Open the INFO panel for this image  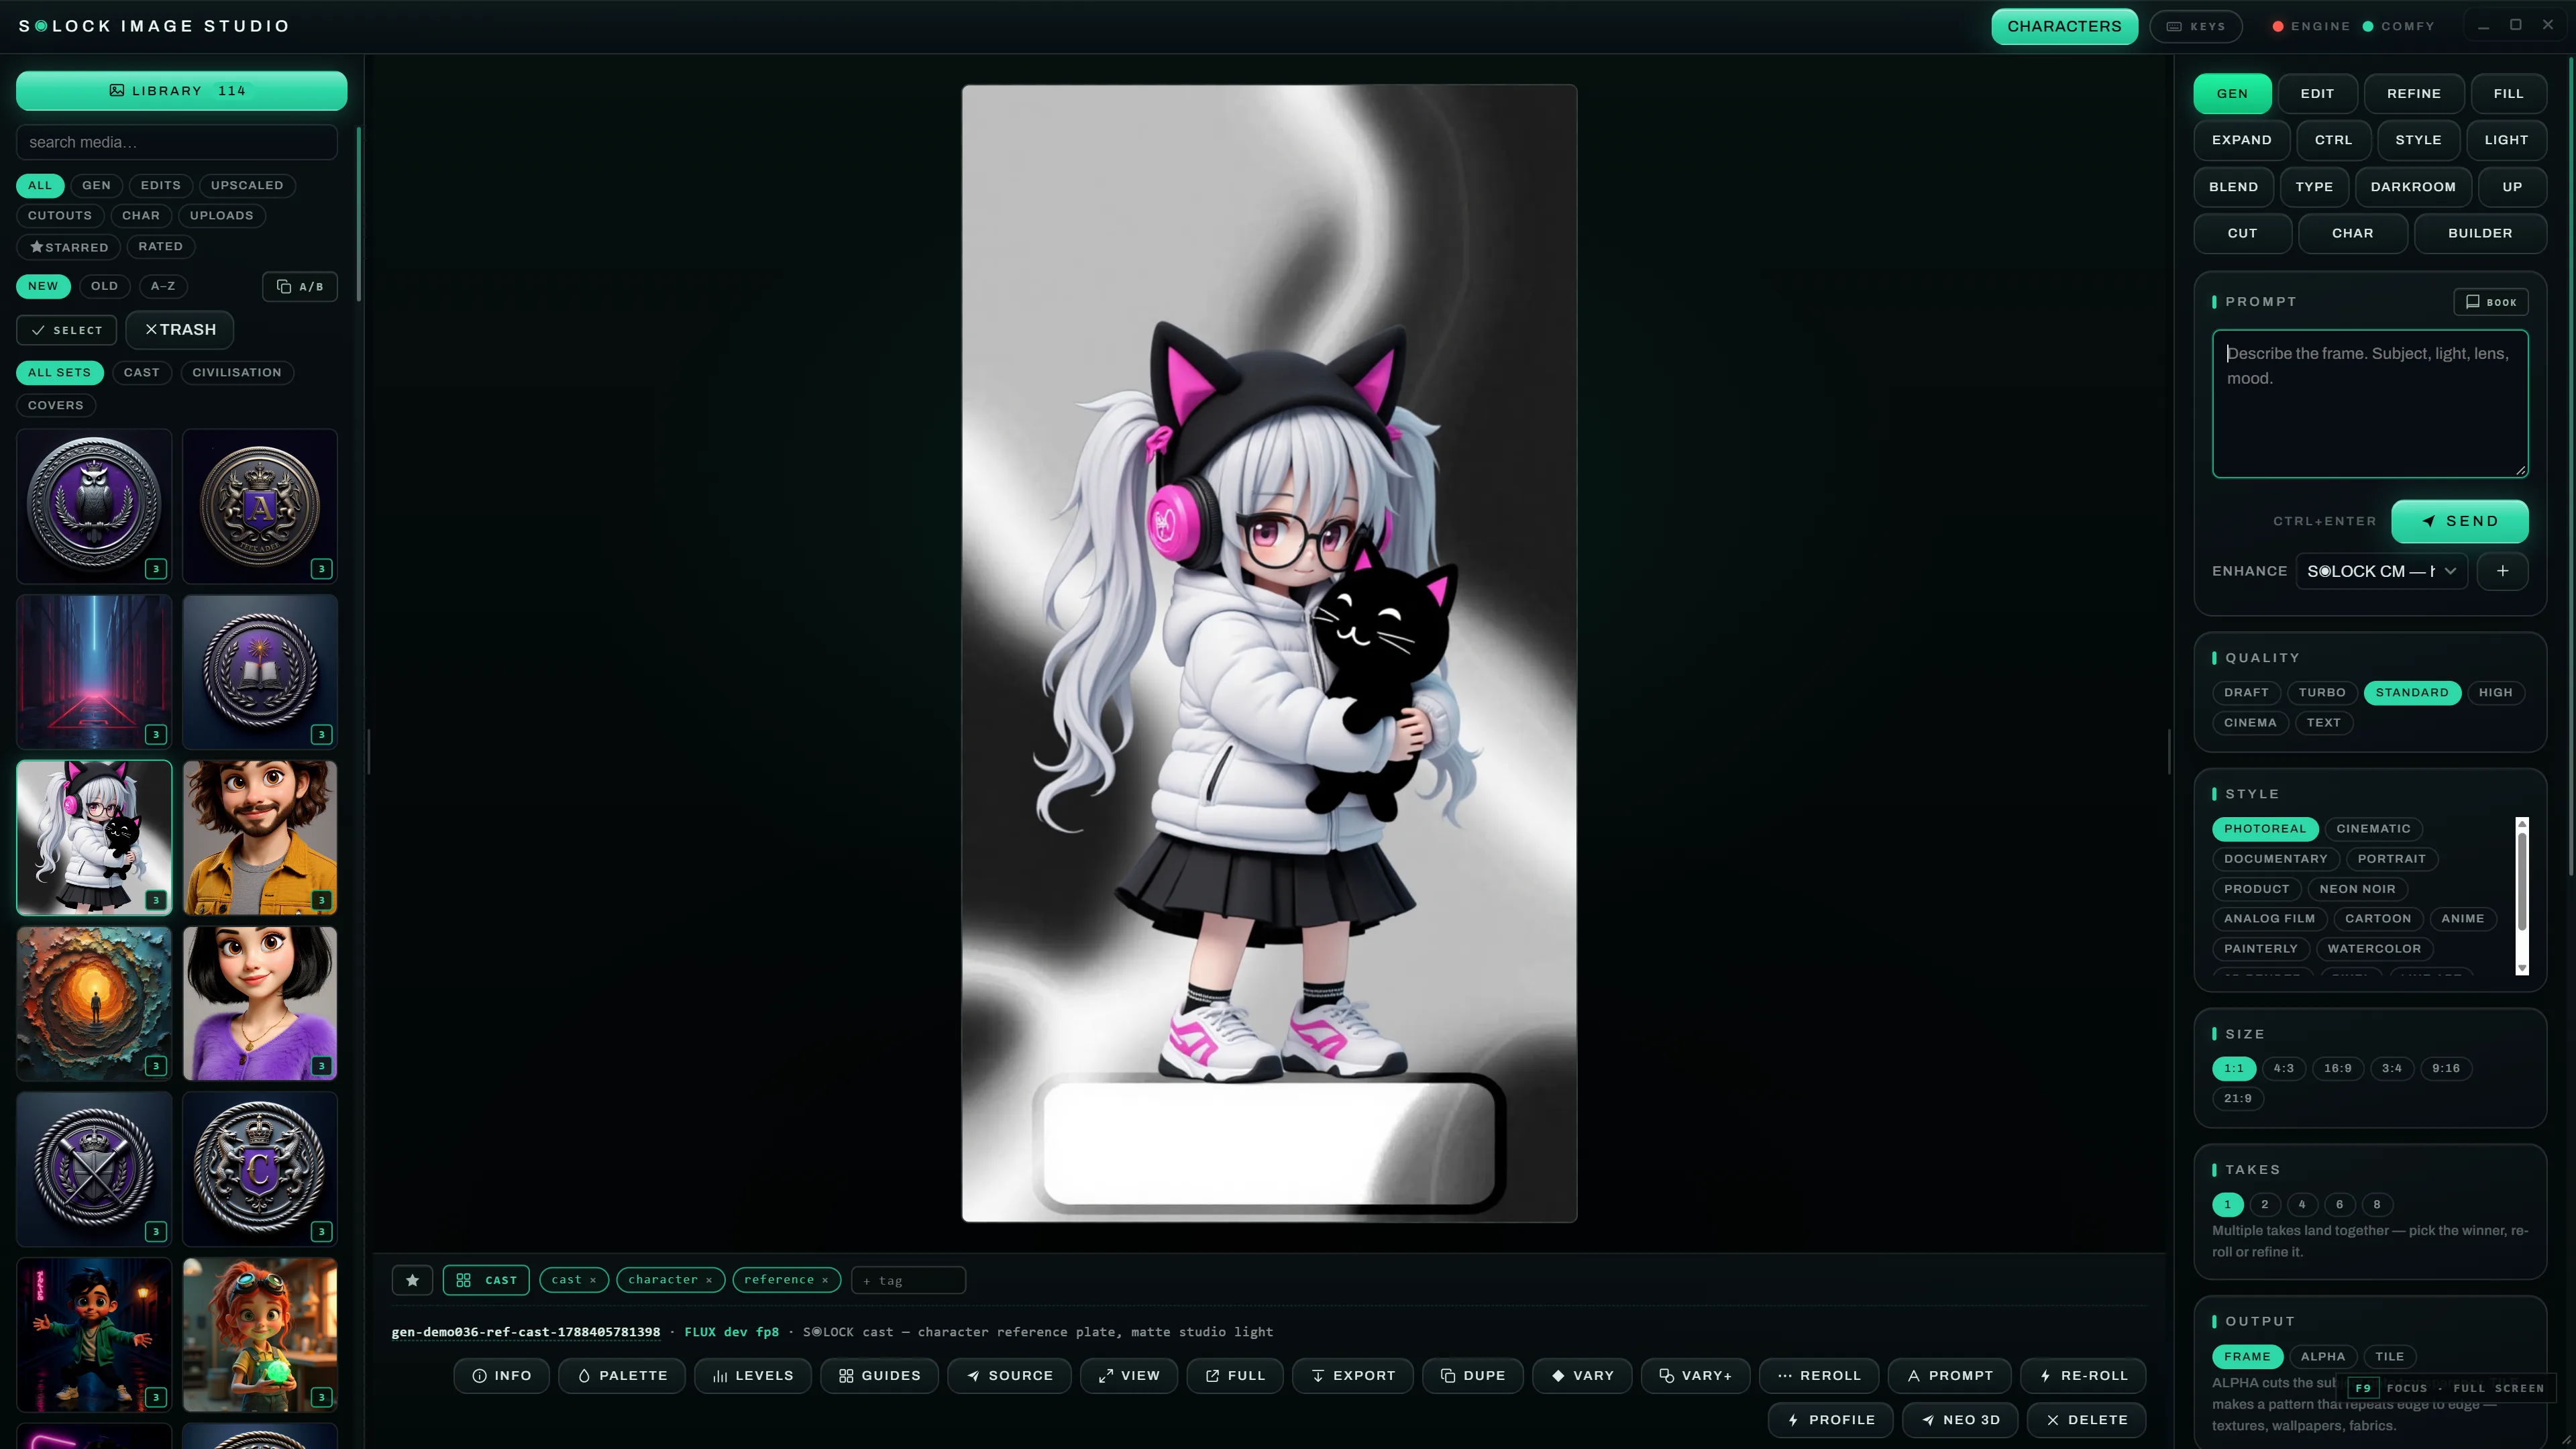coord(501,1376)
